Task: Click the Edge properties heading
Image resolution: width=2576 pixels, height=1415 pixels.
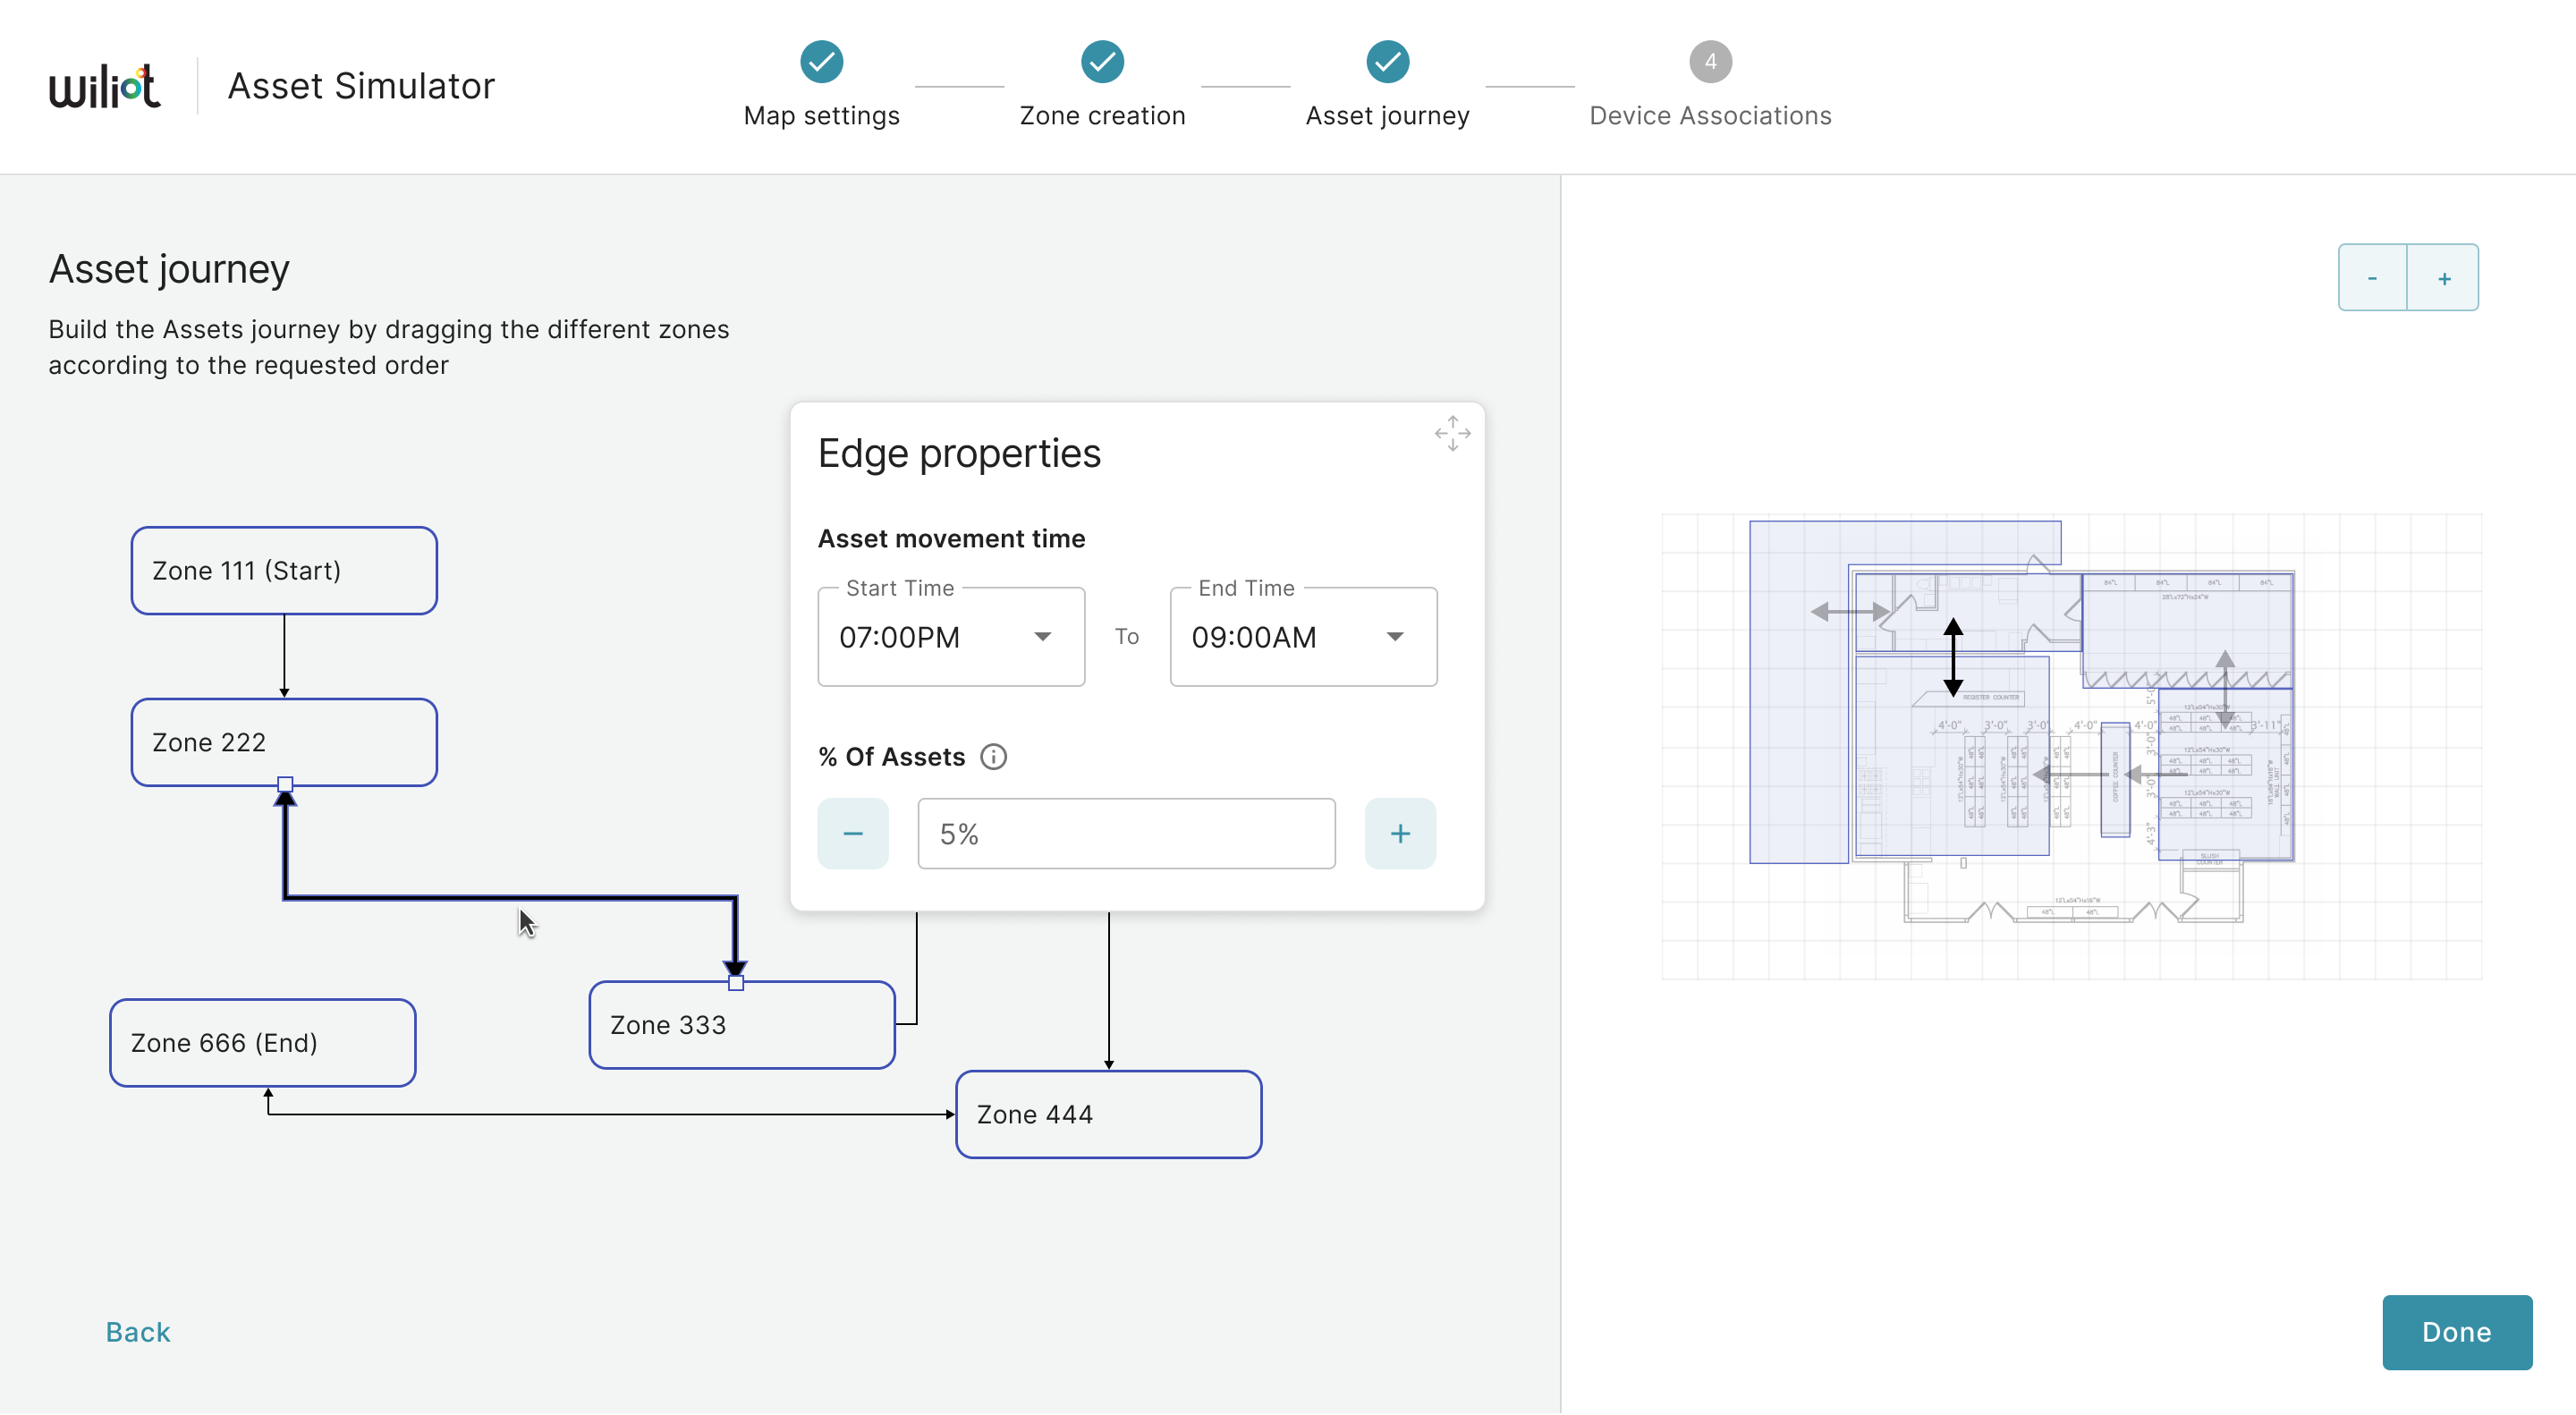Action: (959, 453)
